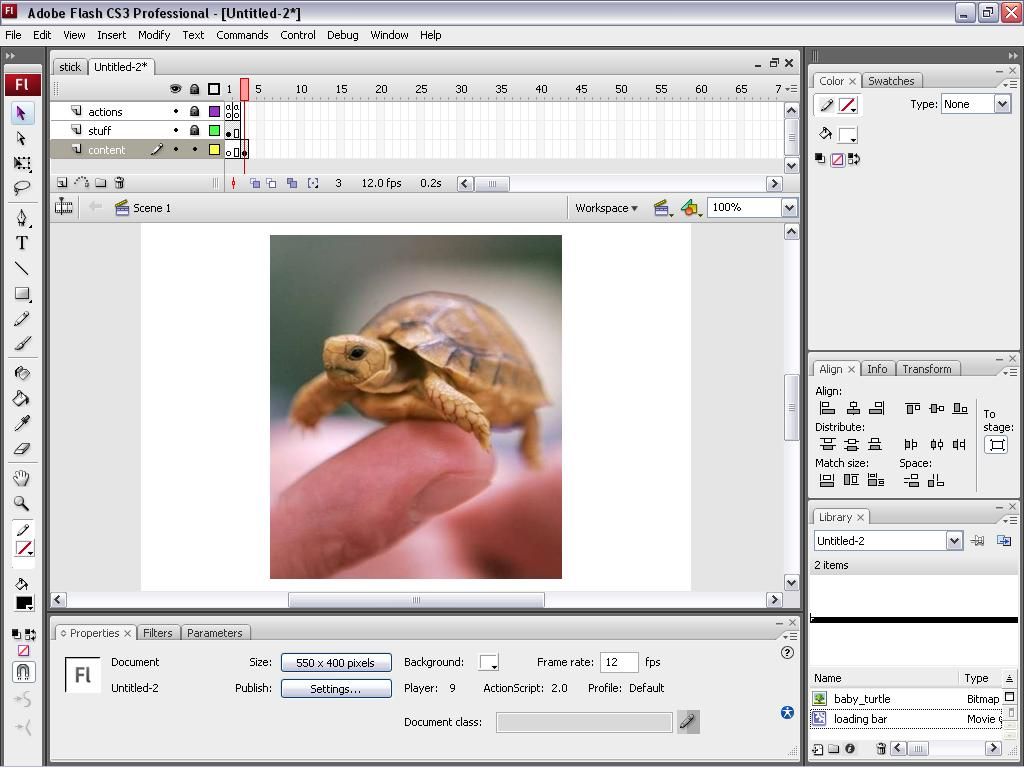Click the publish Settings button
Image resolution: width=1024 pixels, height=768 pixels.
(335, 689)
